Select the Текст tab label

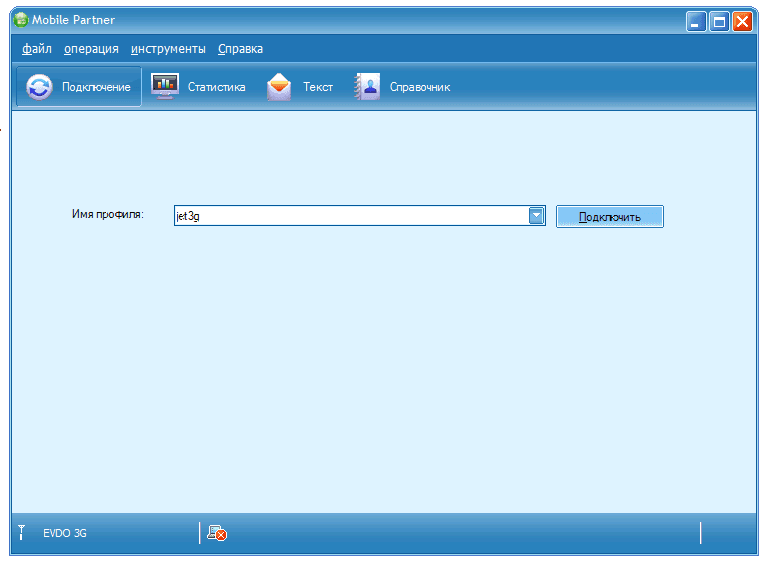point(318,87)
